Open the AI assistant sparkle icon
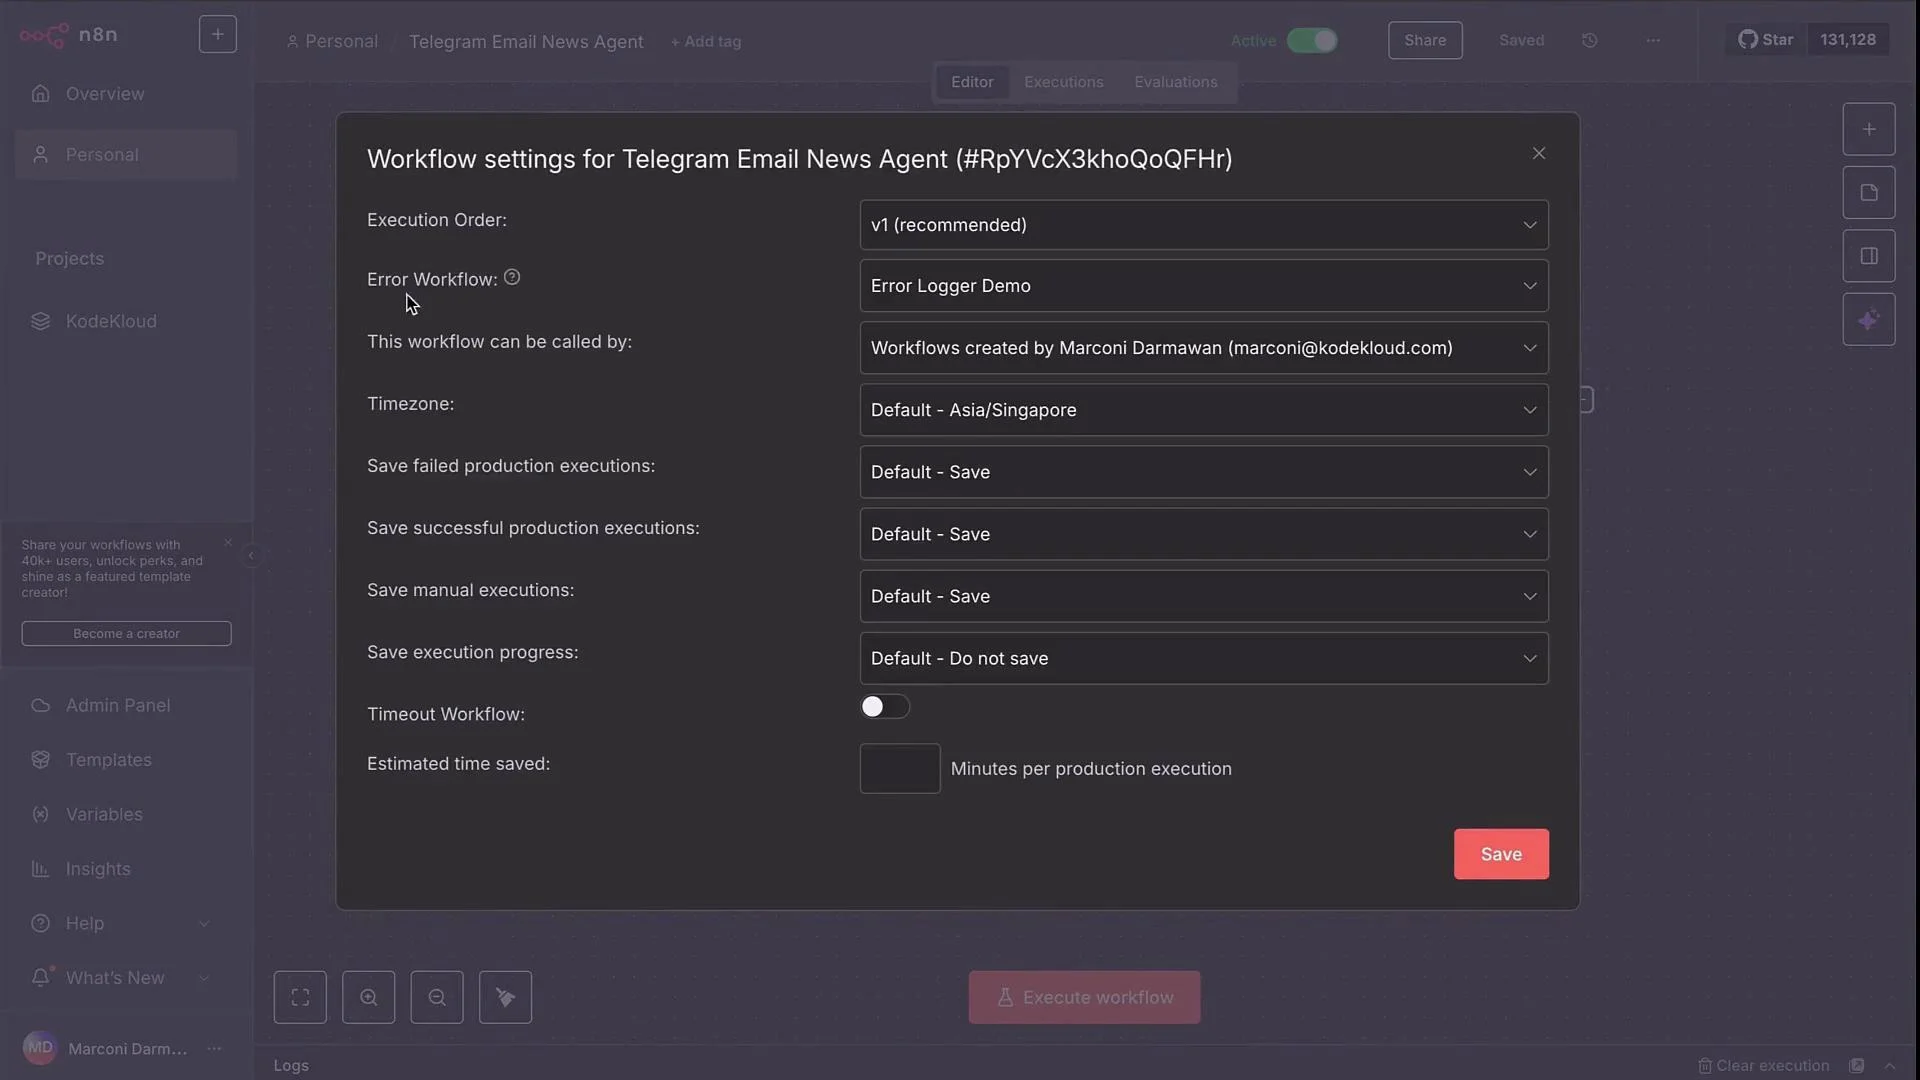Screen dimensions: 1920x1080 click(1869, 320)
